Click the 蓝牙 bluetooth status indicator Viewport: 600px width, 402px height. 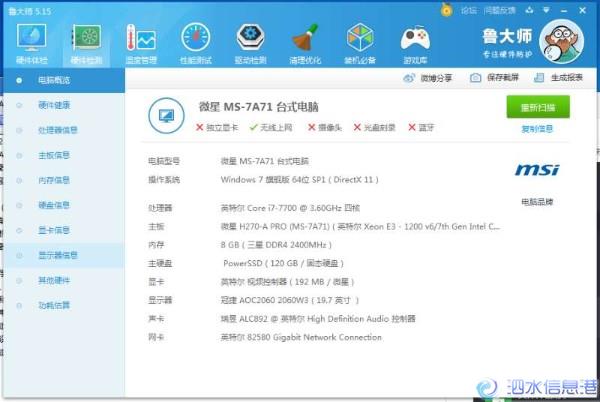421,127
